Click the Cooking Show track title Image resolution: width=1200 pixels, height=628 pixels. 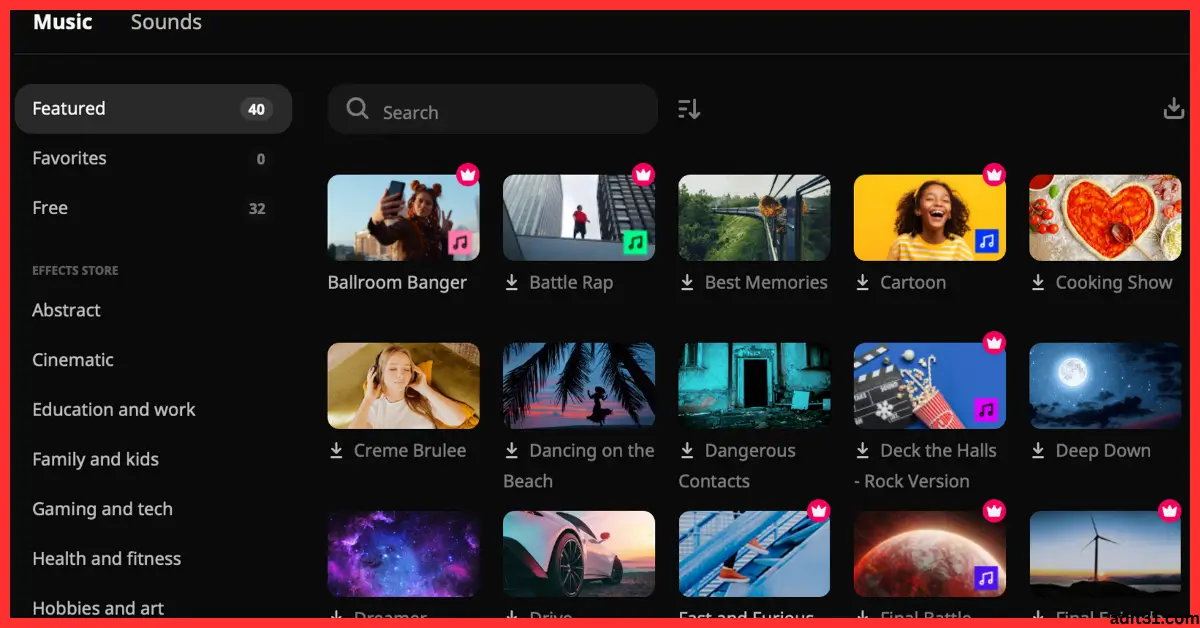click(1114, 283)
